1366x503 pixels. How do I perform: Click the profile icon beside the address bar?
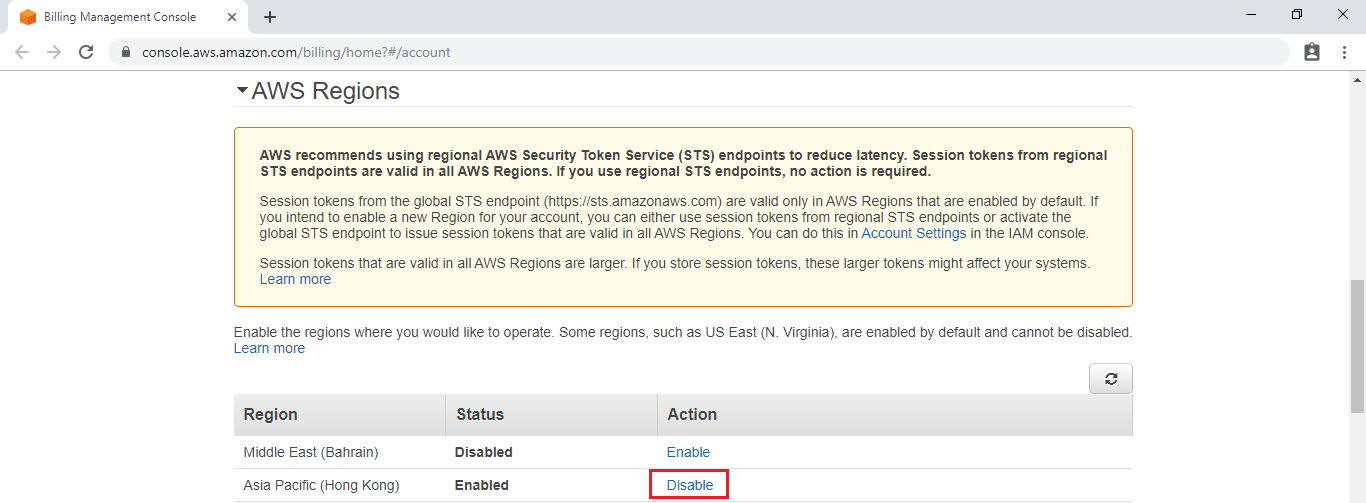1312,52
